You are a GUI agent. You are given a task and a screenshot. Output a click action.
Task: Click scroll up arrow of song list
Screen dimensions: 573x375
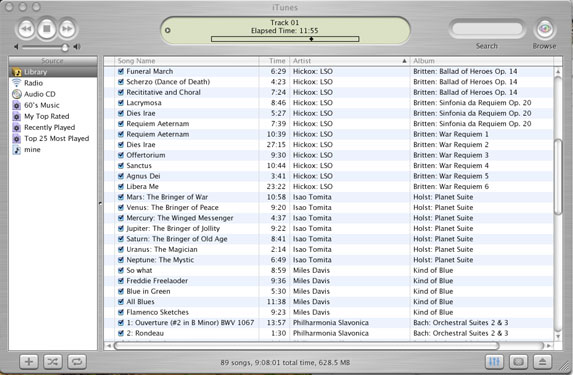(x=558, y=72)
